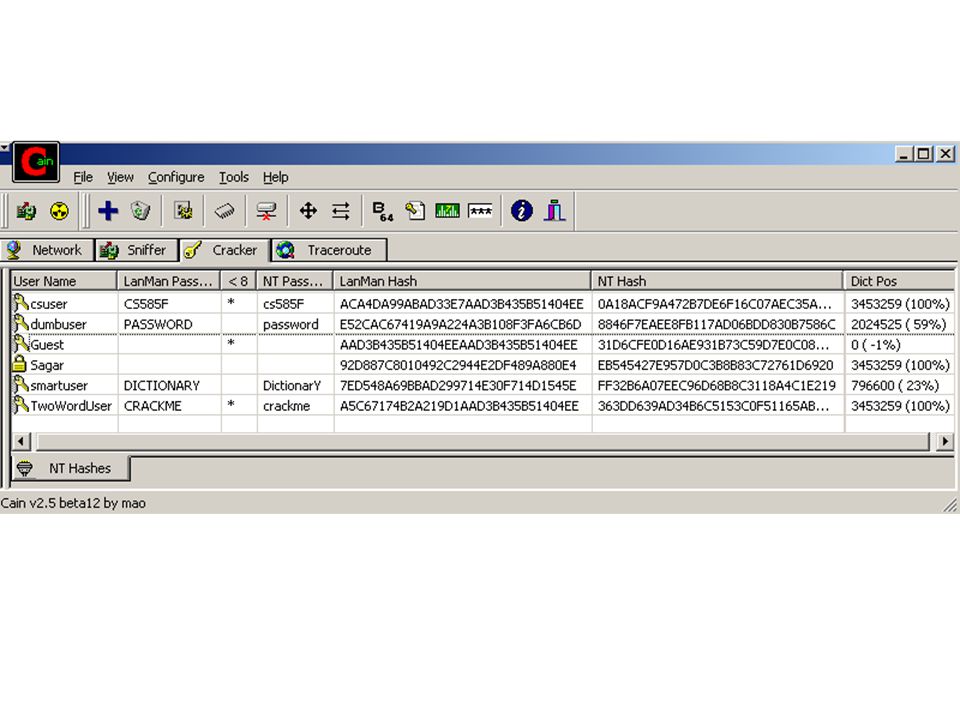Sort by the NT Hash column header
The image size is (960, 720).
click(717, 282)
